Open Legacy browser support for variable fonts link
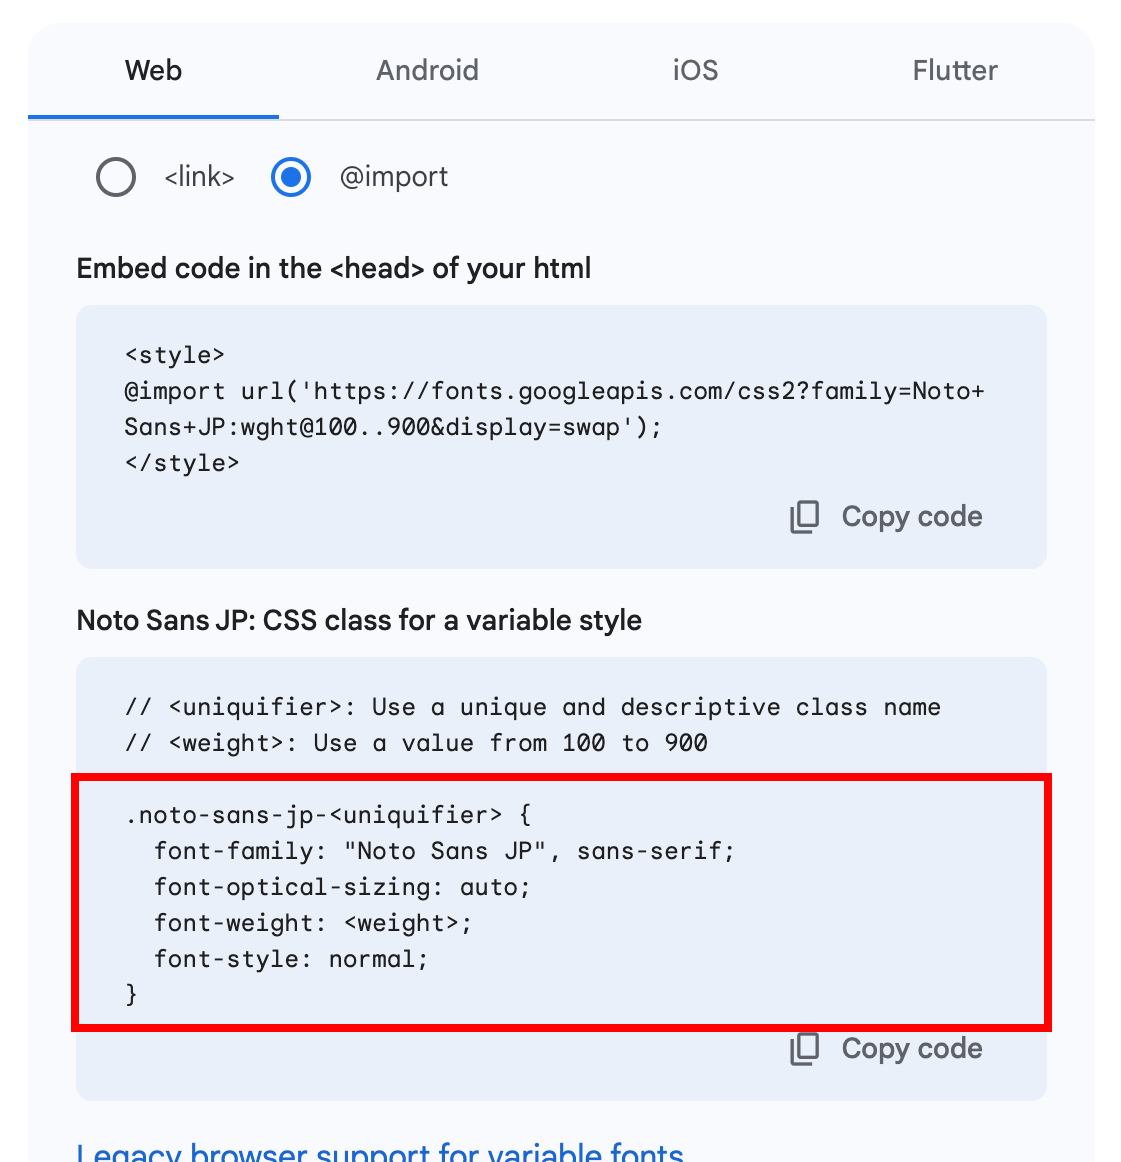 click(x=380, y=1153)
